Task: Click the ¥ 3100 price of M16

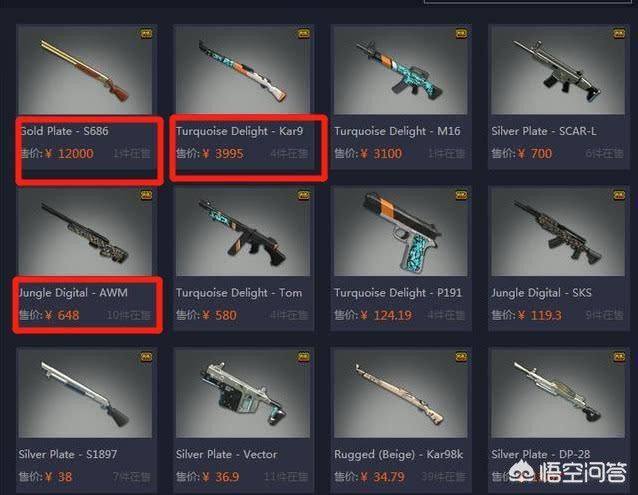Action: point(381,154)
